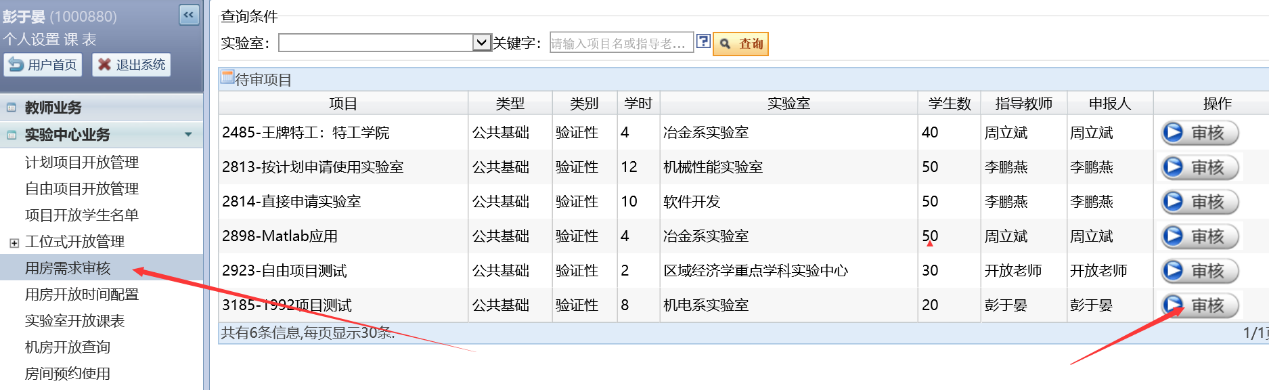
Task: Click the 学生数 column header
Action: point(950,104)
